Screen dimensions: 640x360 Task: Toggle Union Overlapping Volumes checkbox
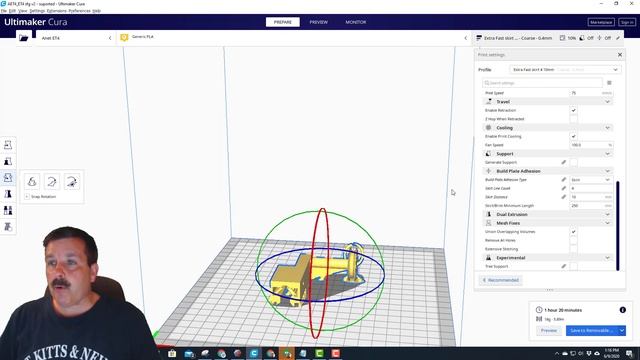pos(573,231)
